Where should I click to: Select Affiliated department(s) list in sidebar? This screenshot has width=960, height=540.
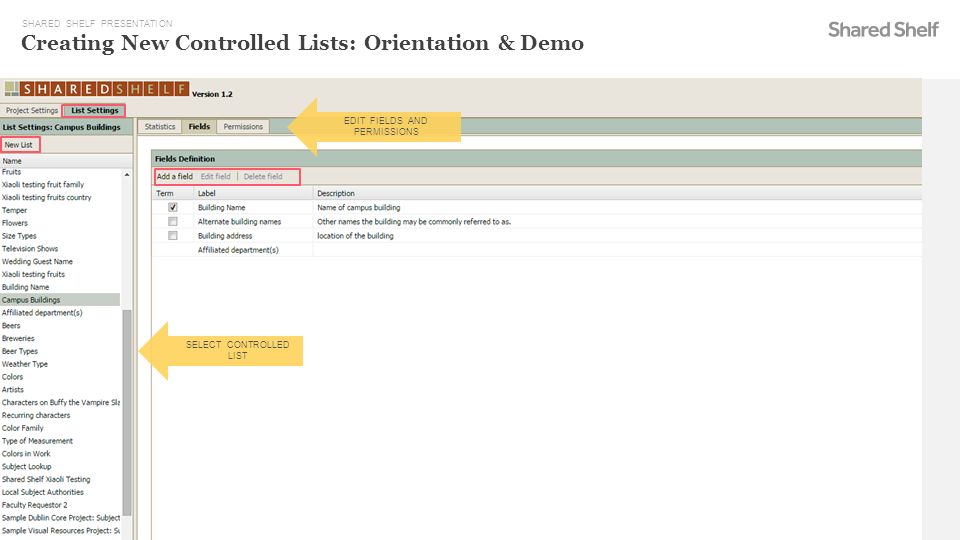[60, 313]
